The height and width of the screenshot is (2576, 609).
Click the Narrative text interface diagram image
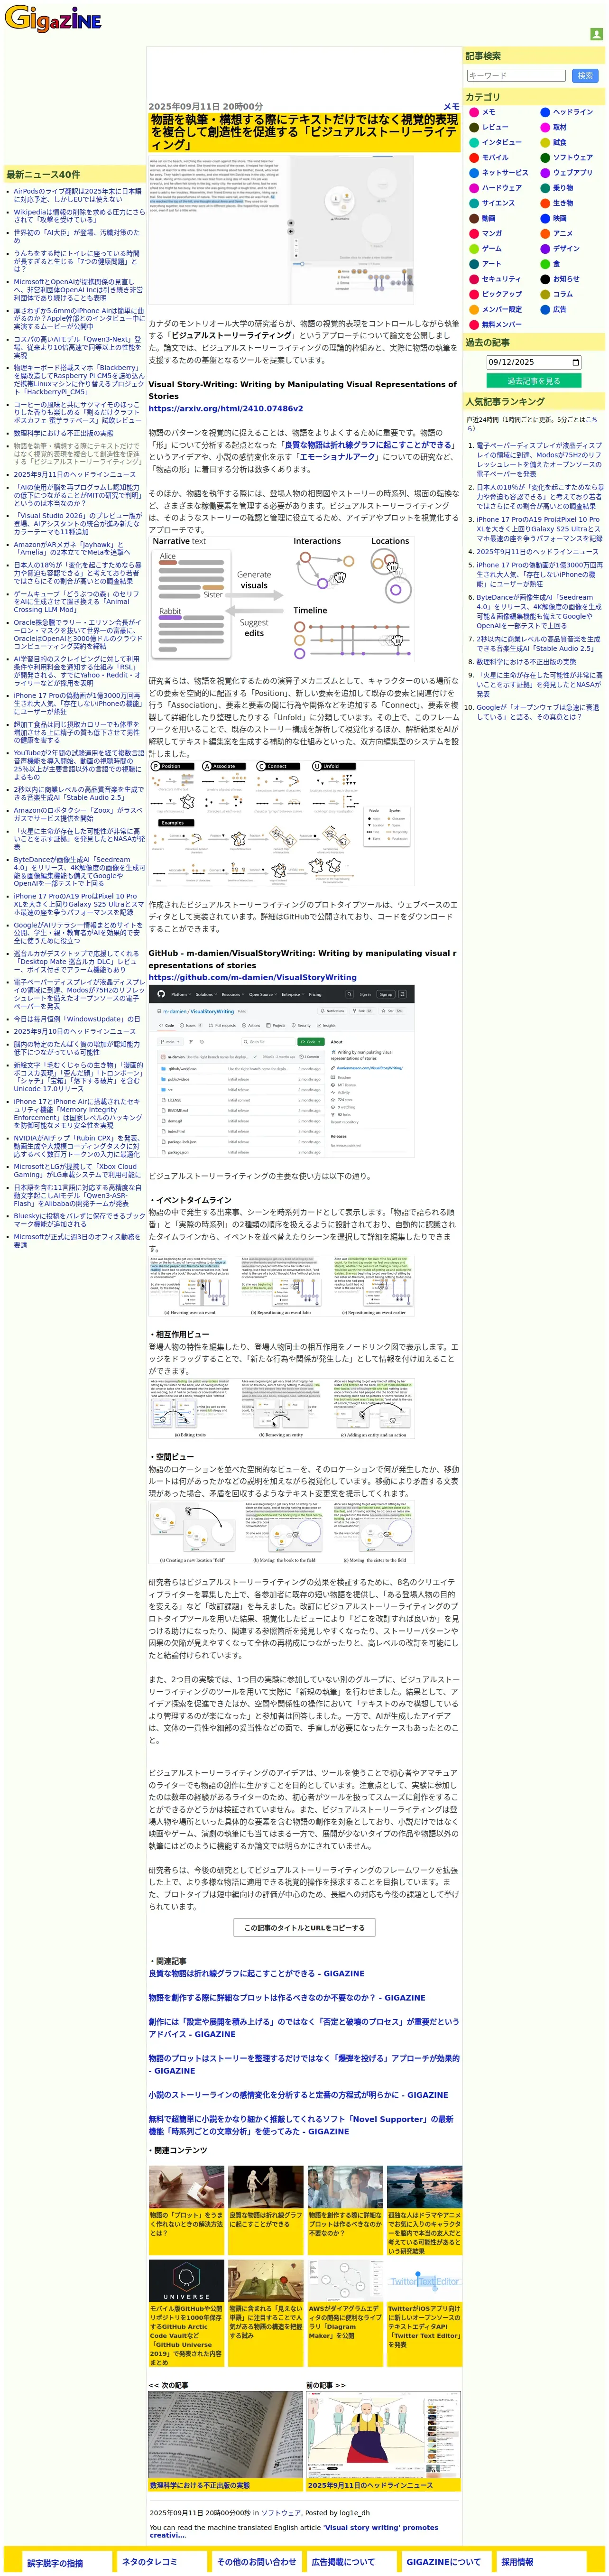(x=281, y=600)
